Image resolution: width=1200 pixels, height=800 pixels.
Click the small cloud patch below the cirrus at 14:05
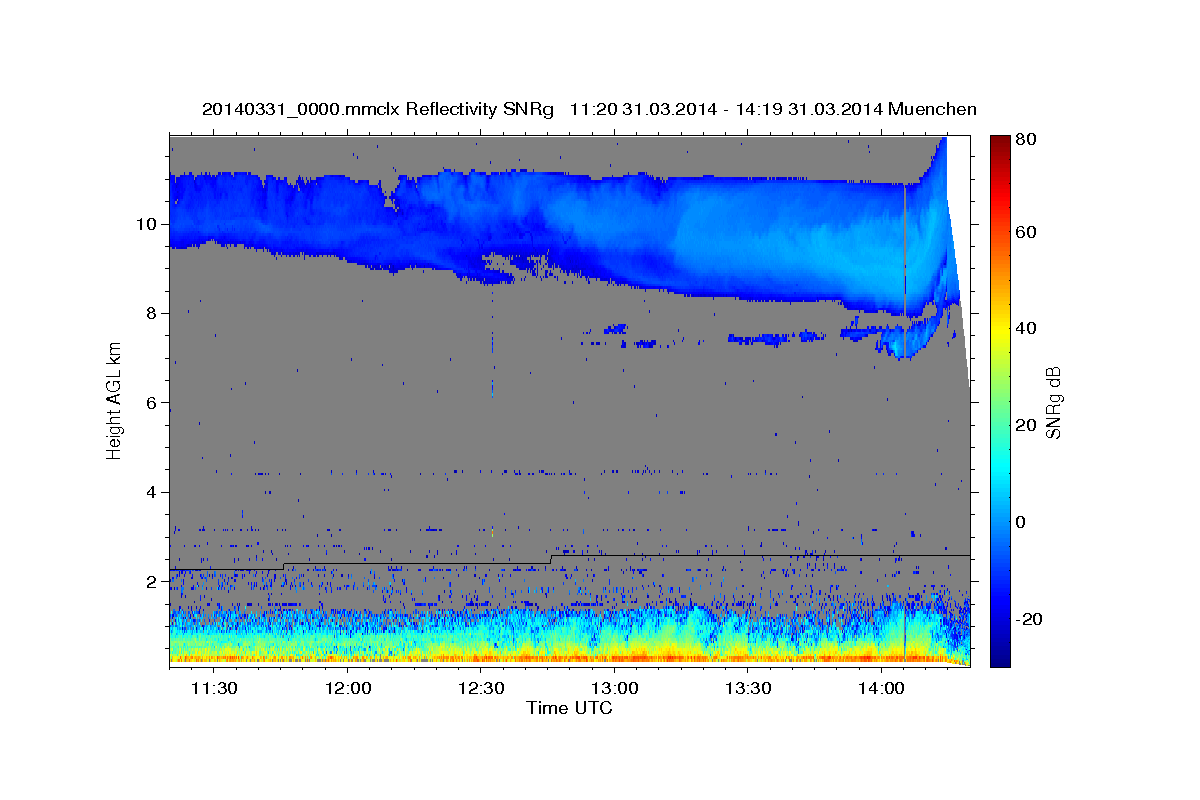[x=908, y=340]
